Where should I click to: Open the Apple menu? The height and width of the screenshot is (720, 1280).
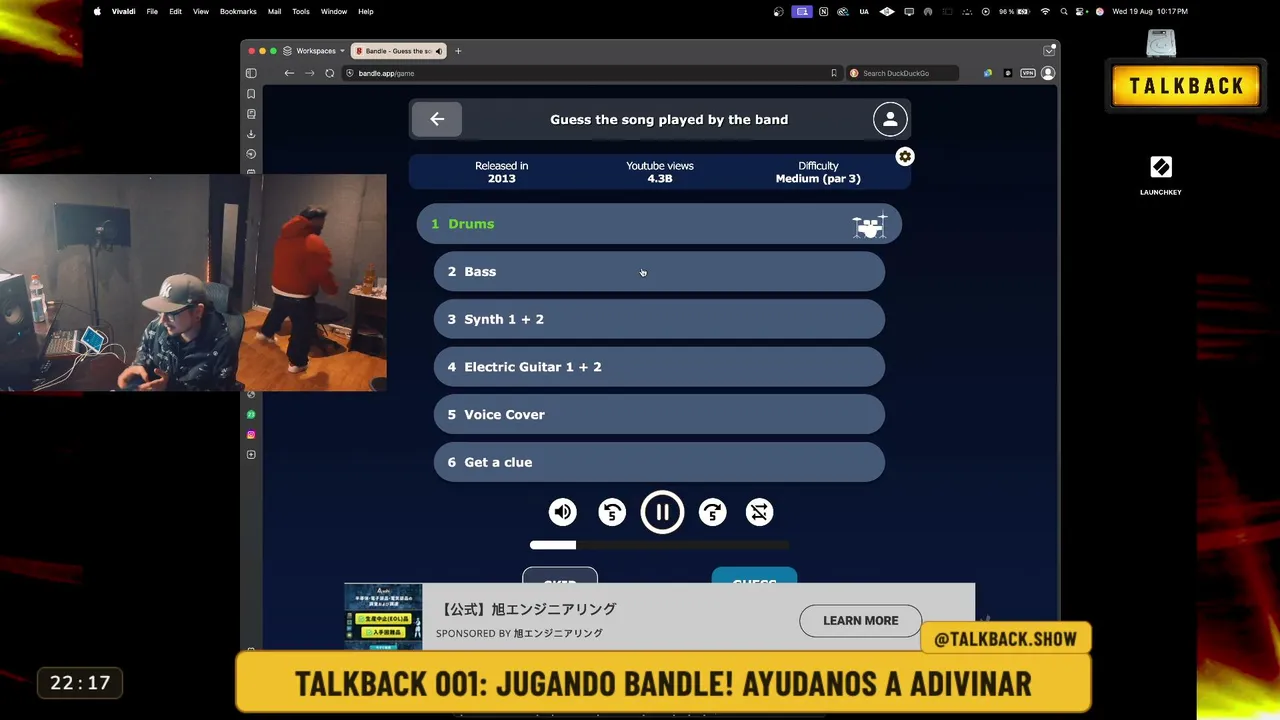[97, 12]
